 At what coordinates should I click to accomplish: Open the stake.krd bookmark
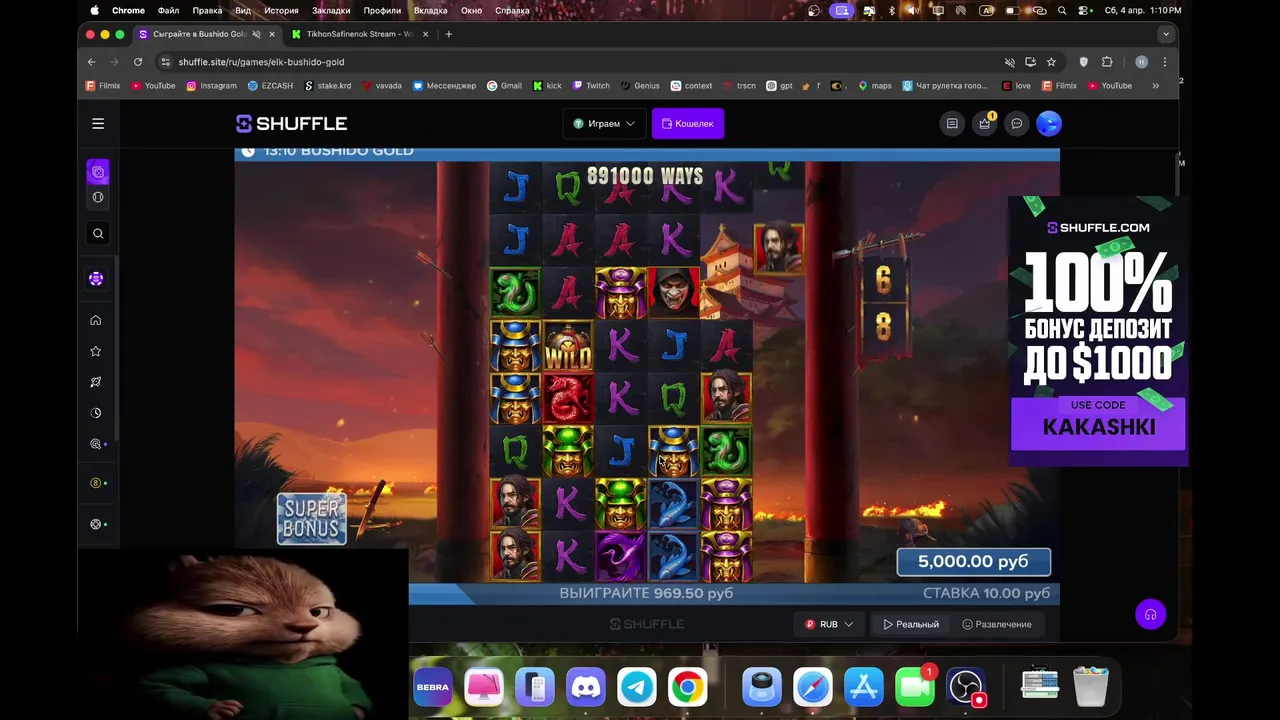[x=328, y=86]
